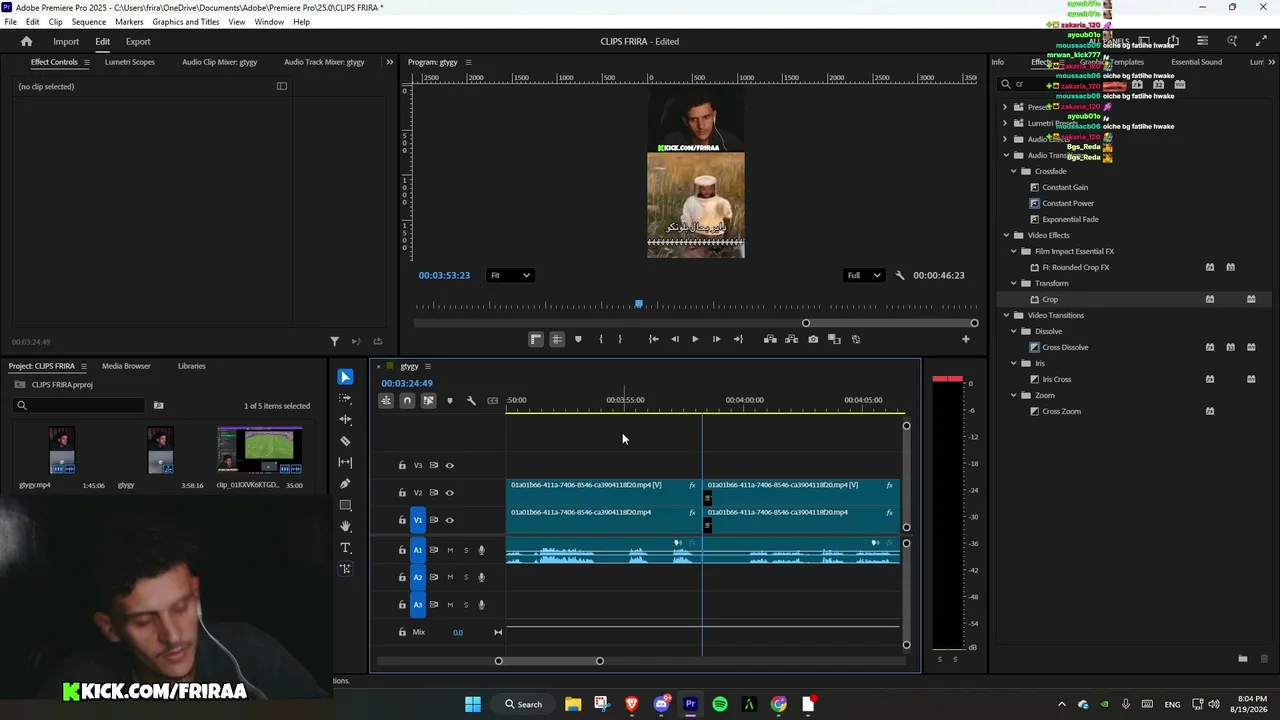Toggle V3 track output eye

pyautogui.click(x=449, y=465)
